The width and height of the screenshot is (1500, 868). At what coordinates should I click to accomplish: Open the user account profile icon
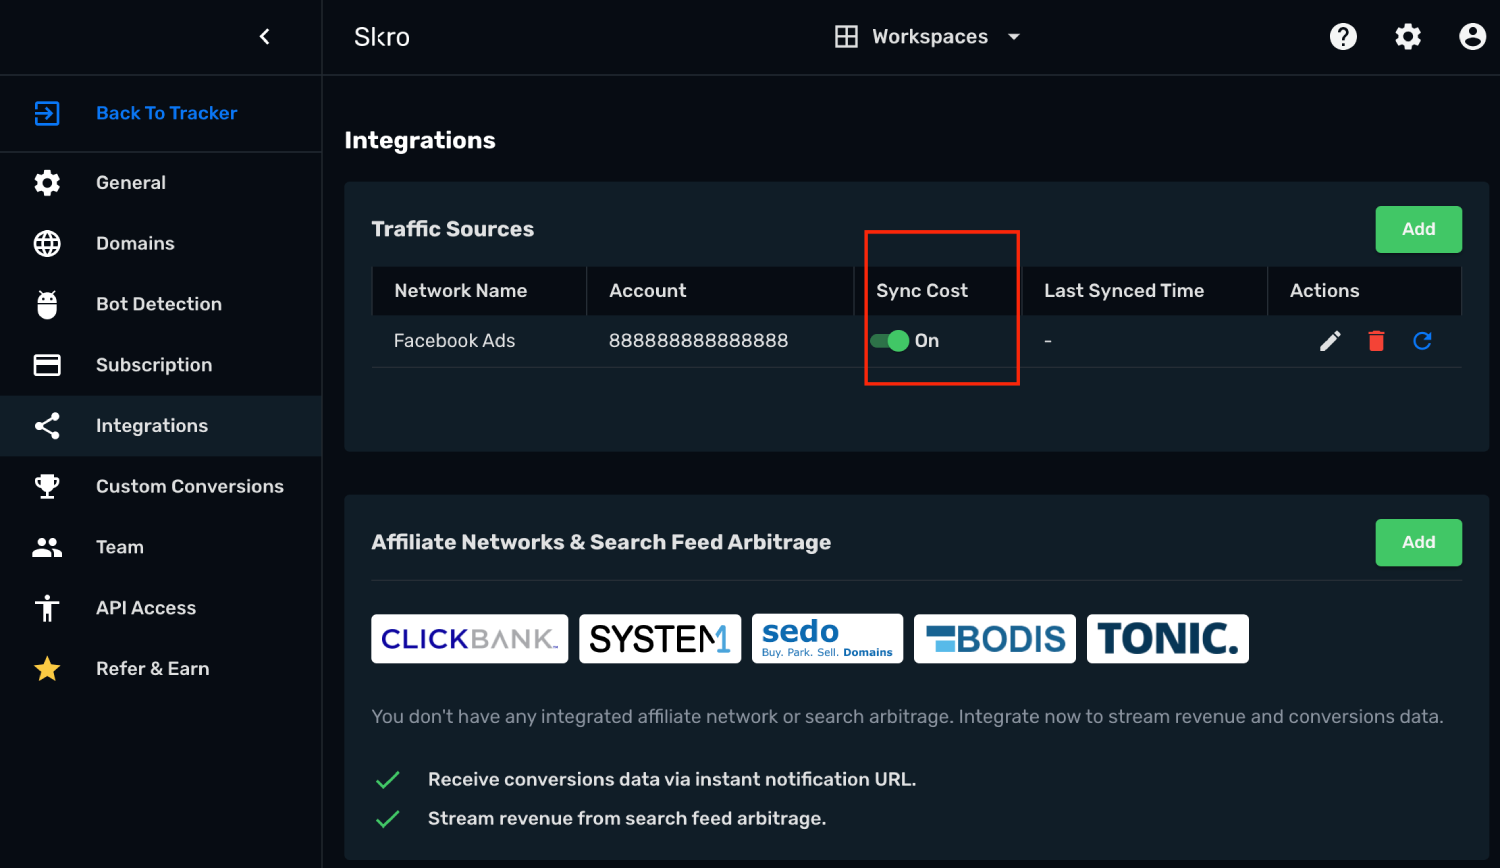click(1472, 37)
